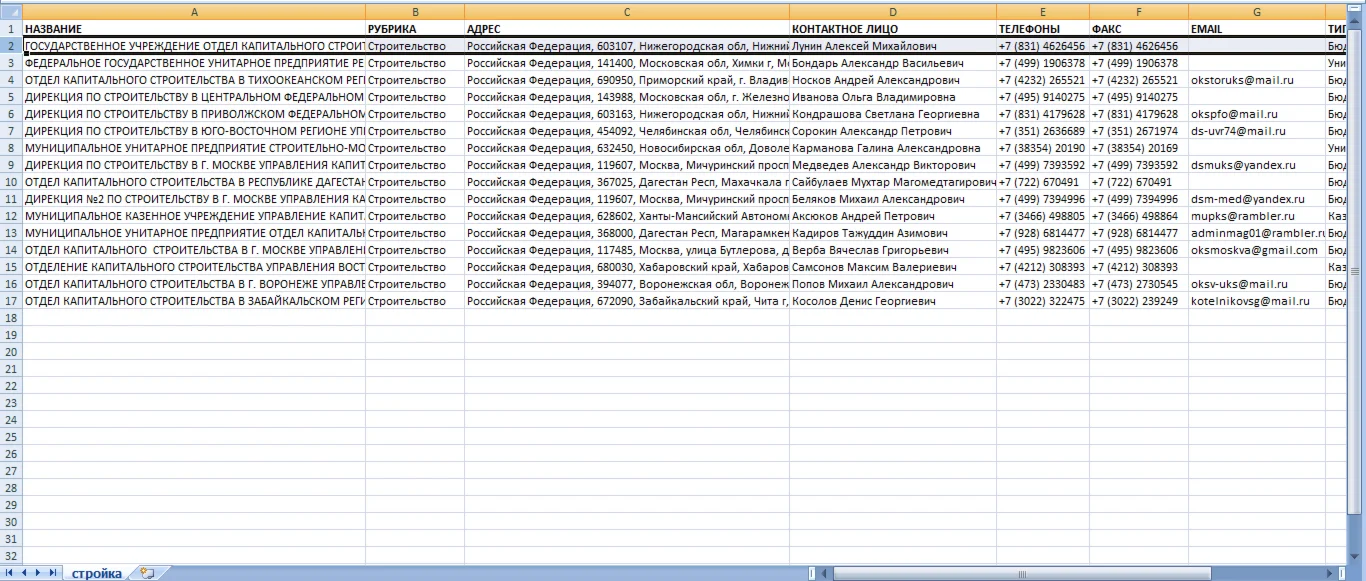Screen dimensions: 1366x581
Task: Select cell with Кадиров Тажуддин Азимович
Action: click(893, 233)
